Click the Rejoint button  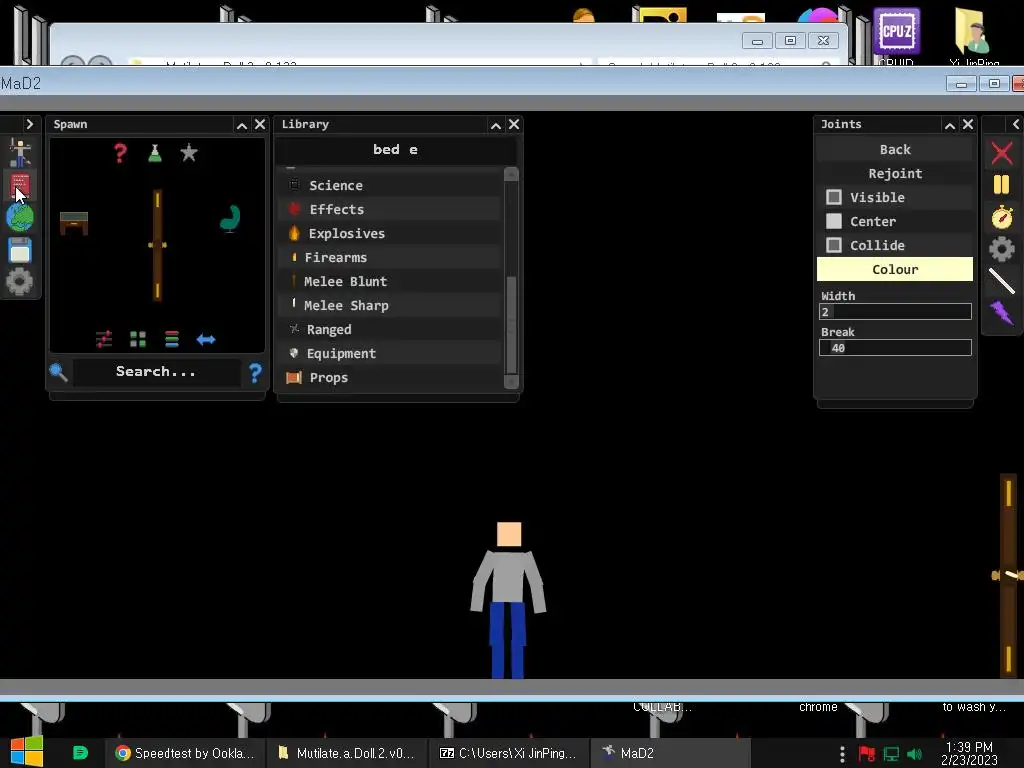coord(895,174)
